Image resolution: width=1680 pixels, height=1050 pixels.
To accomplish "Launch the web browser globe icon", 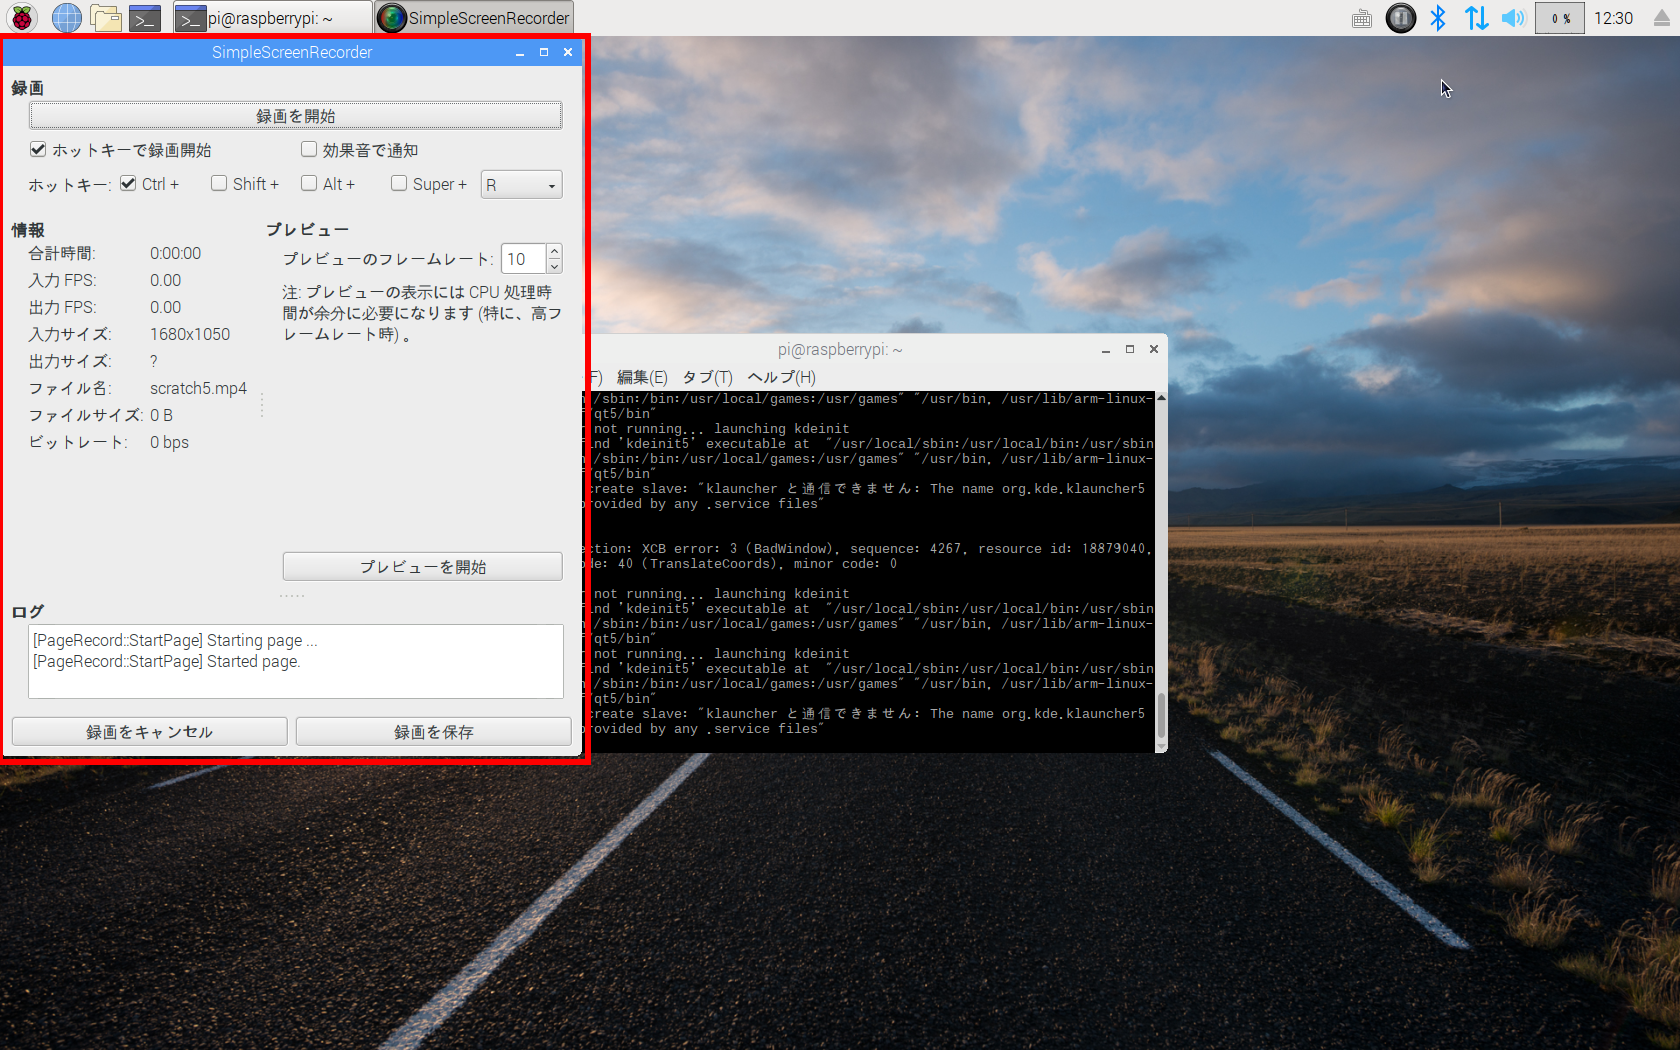I will point(66,18).
